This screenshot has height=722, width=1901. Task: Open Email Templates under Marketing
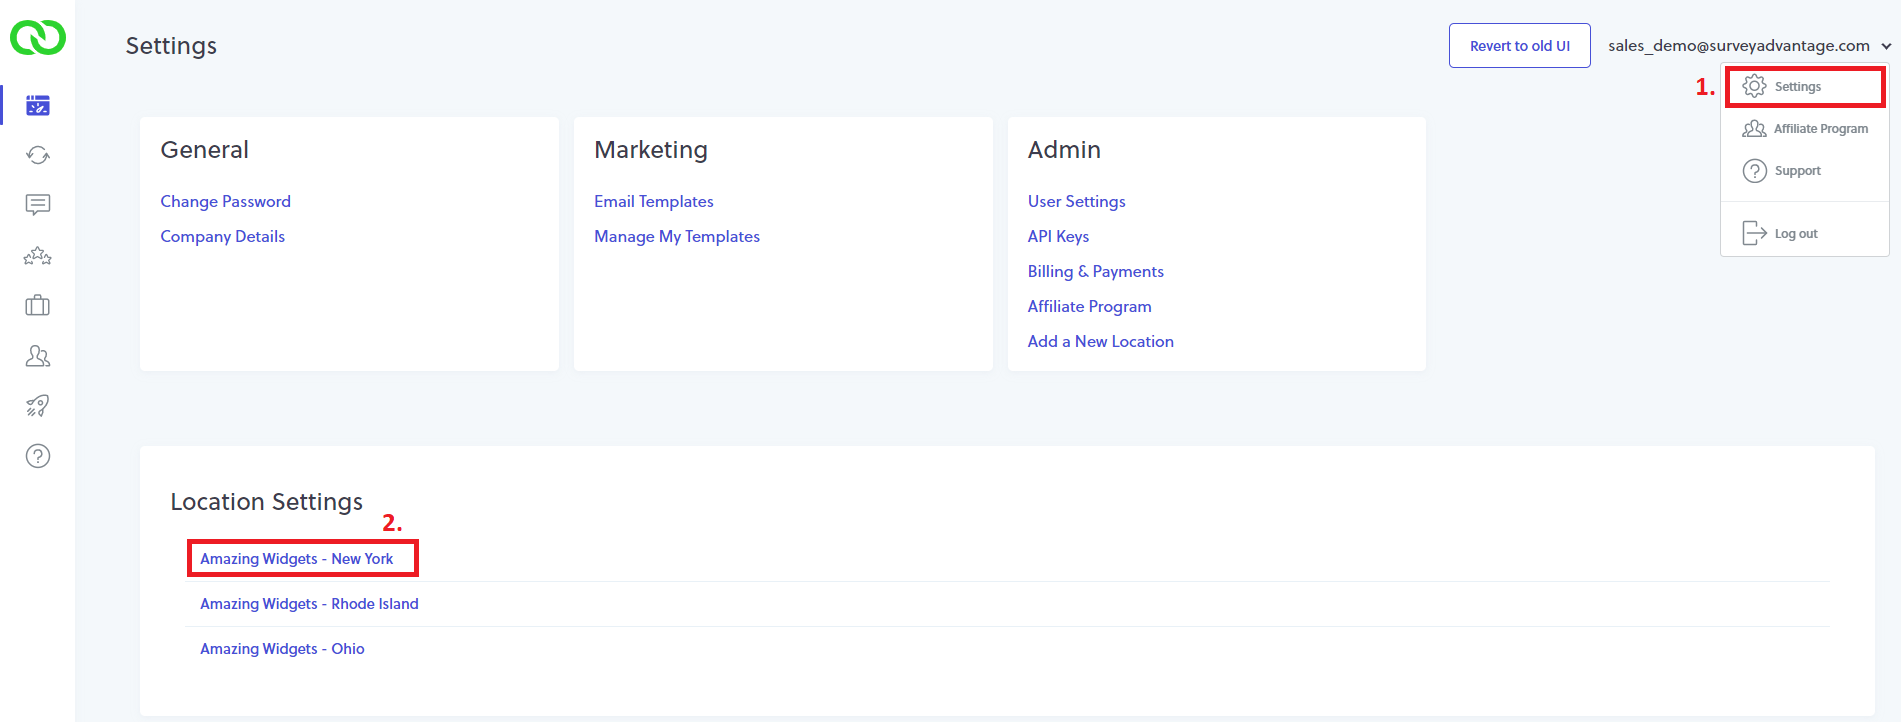[653, 202]
